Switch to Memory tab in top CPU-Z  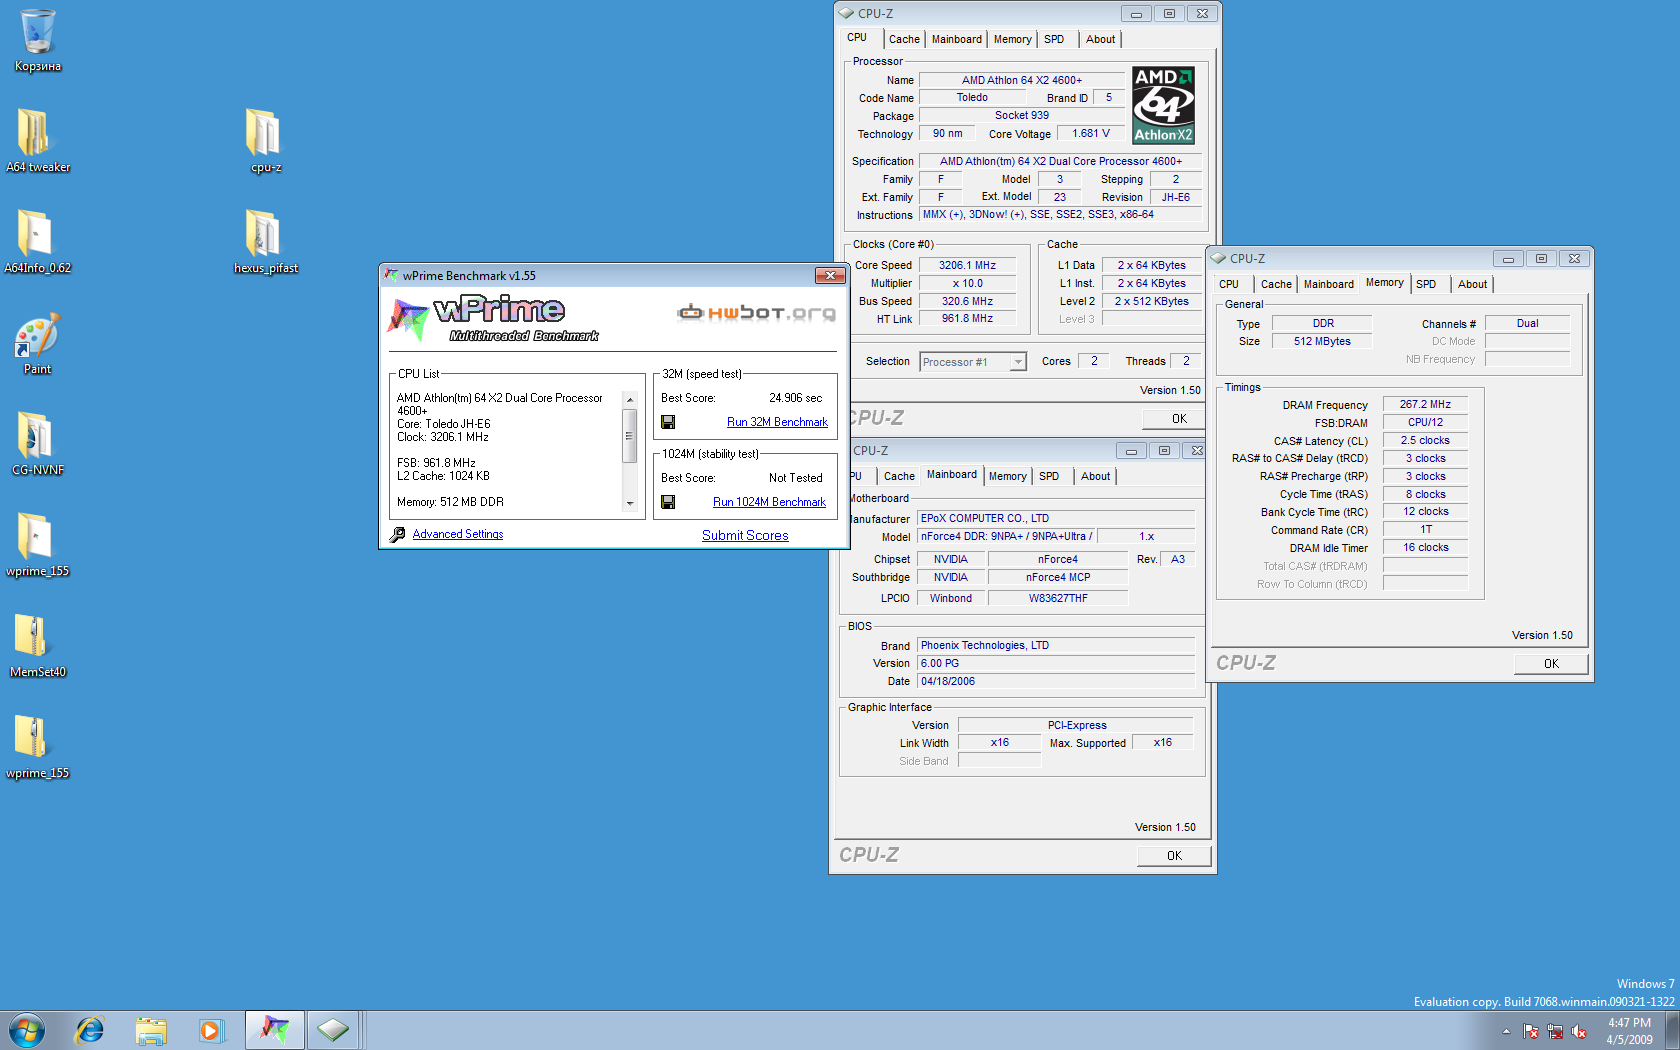(x=1013, y=39)
